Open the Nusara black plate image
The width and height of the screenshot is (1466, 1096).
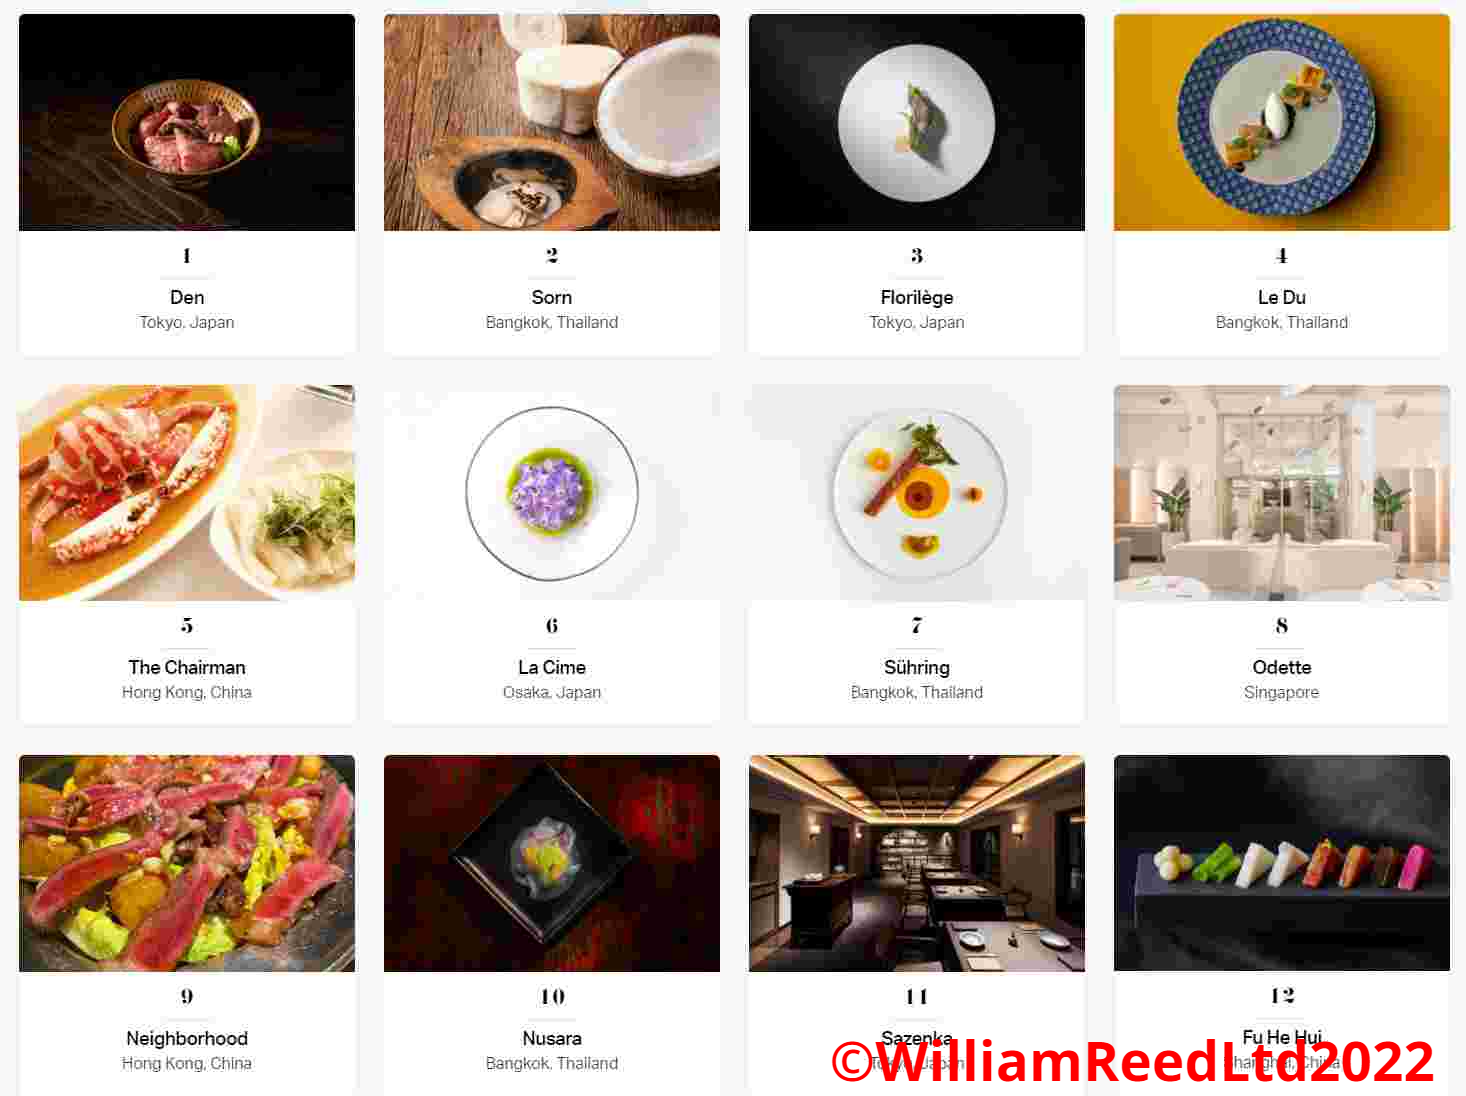click(x=552, y=863)
